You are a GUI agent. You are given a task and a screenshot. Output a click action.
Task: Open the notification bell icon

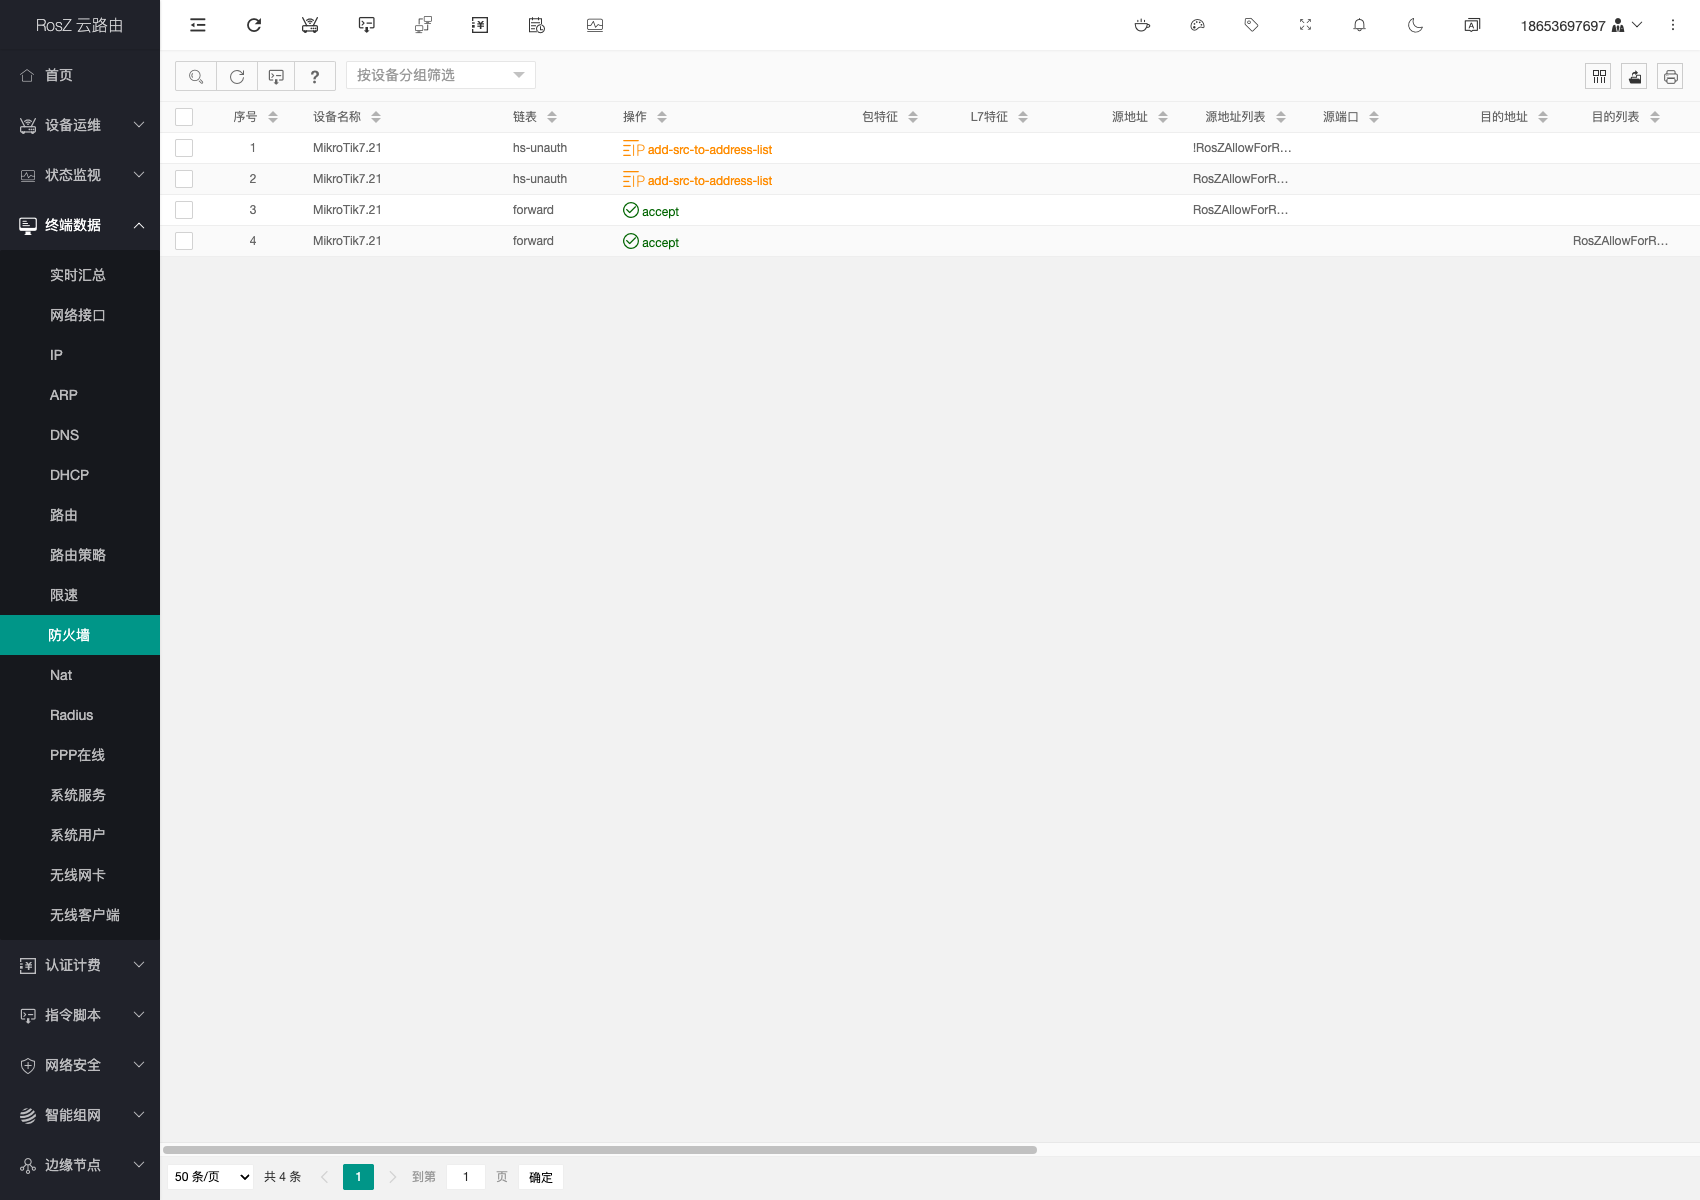1359,25
